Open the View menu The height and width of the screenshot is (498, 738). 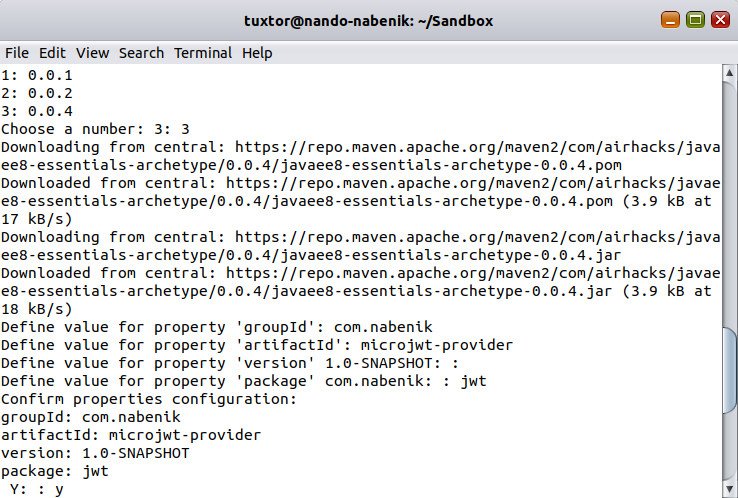coord(92,53)
